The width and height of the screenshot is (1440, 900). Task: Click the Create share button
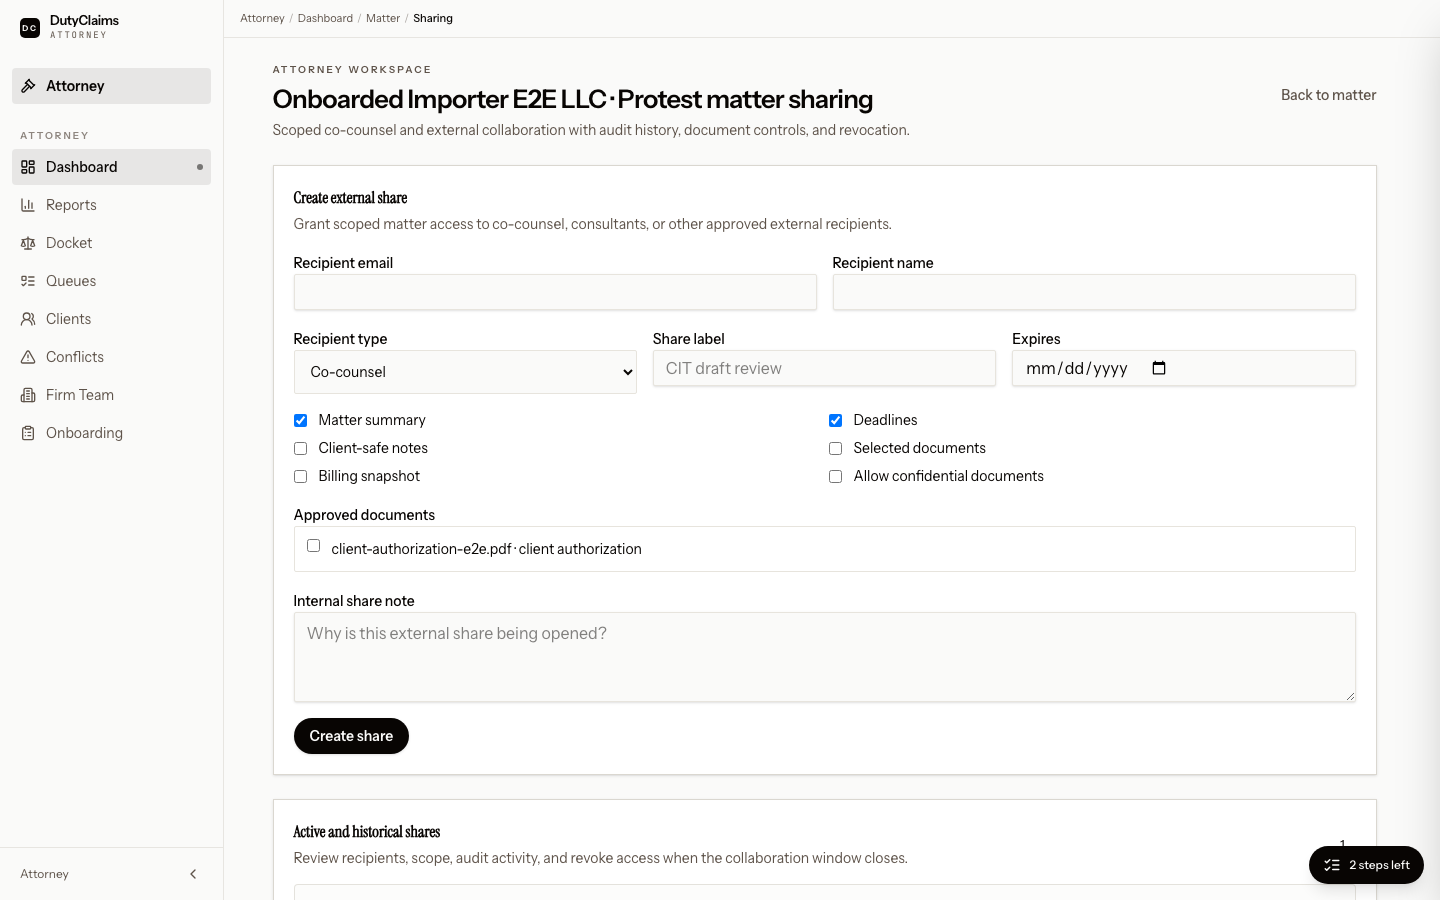coord(351,736)
